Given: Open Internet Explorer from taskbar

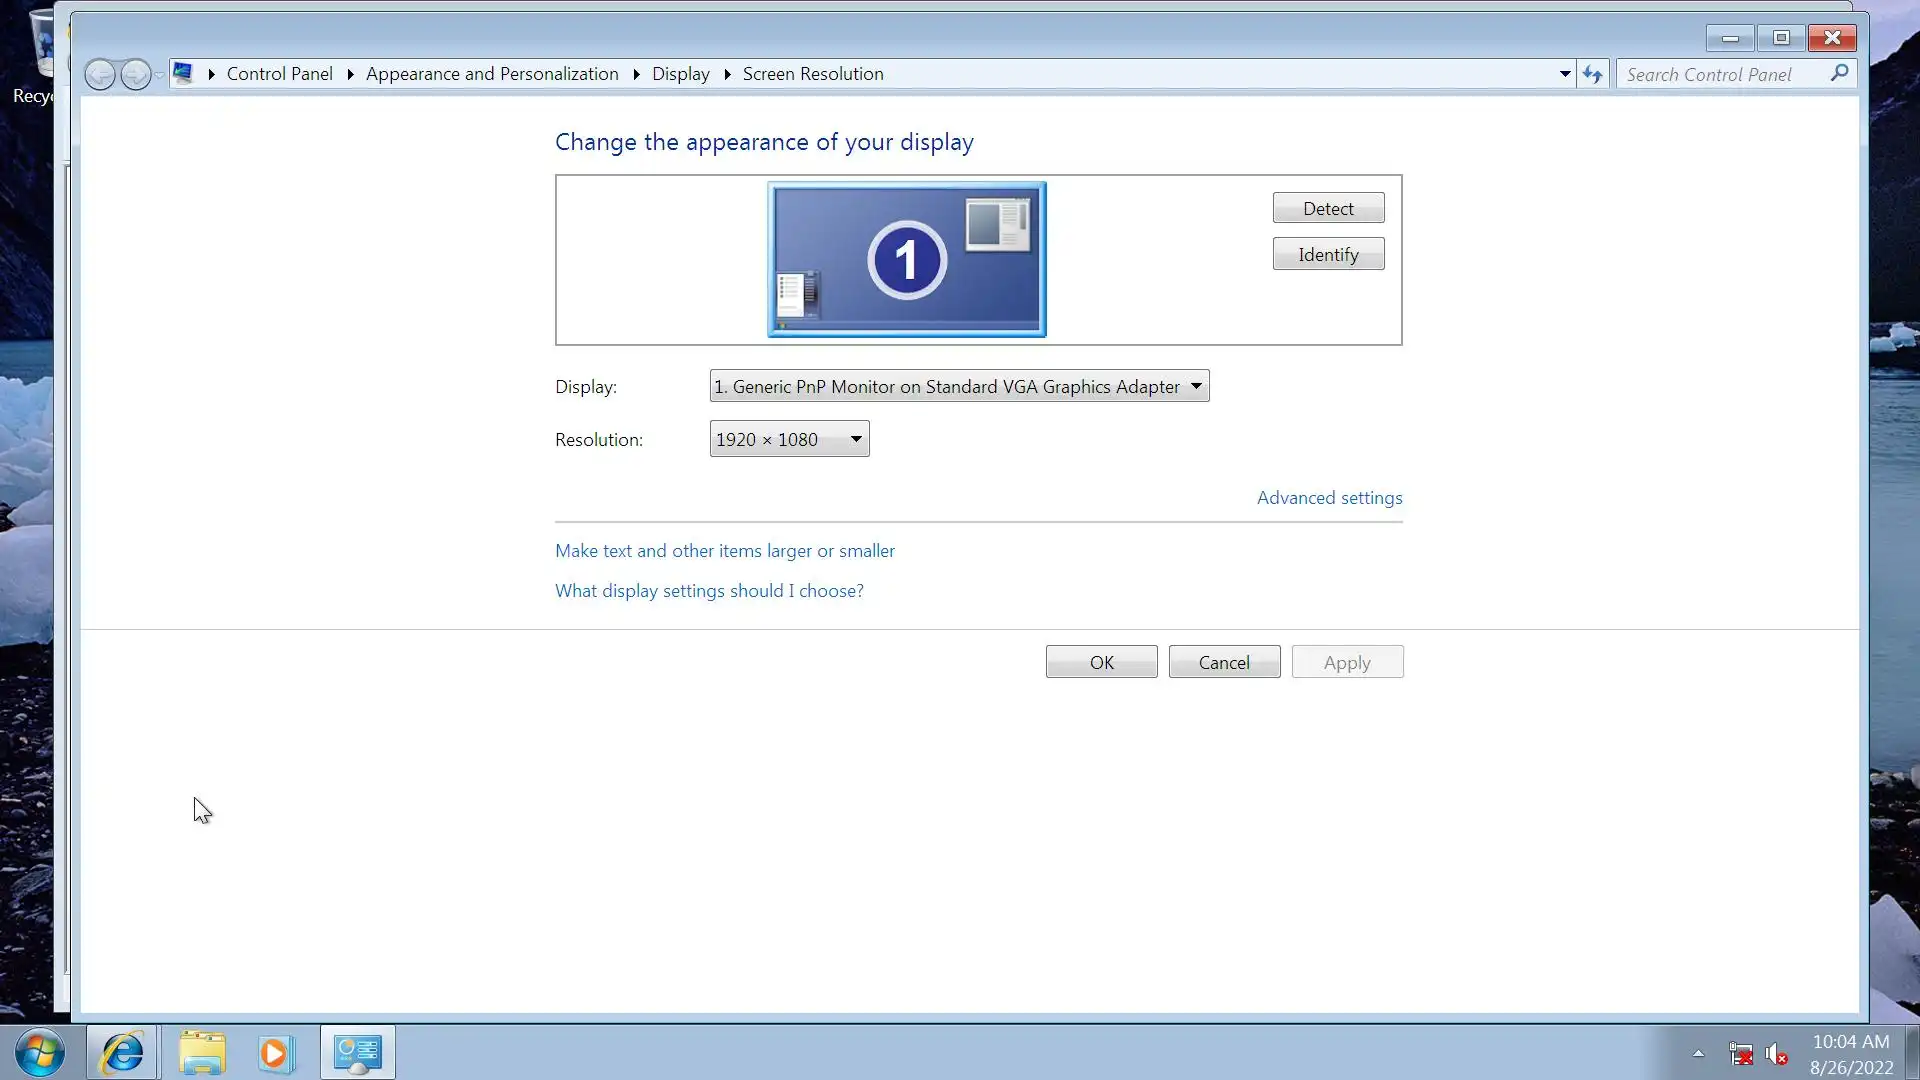Looking at the screenshot, I should (x=122, y=1052).
